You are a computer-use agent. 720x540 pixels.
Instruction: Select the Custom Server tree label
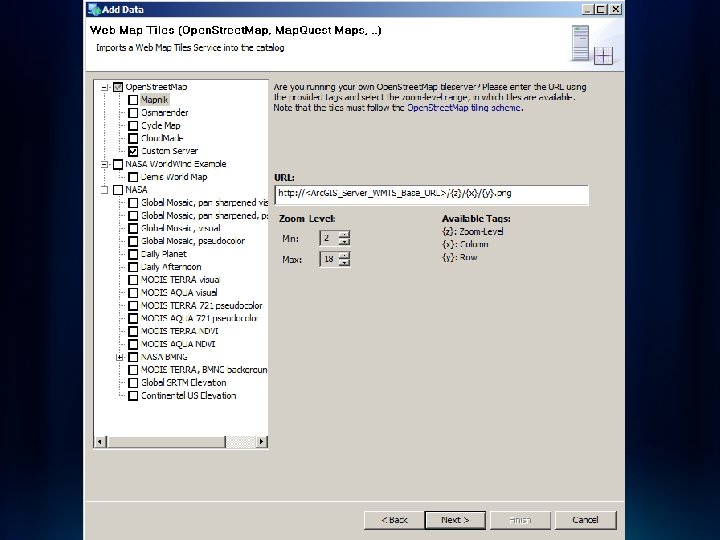click(169, 151)
